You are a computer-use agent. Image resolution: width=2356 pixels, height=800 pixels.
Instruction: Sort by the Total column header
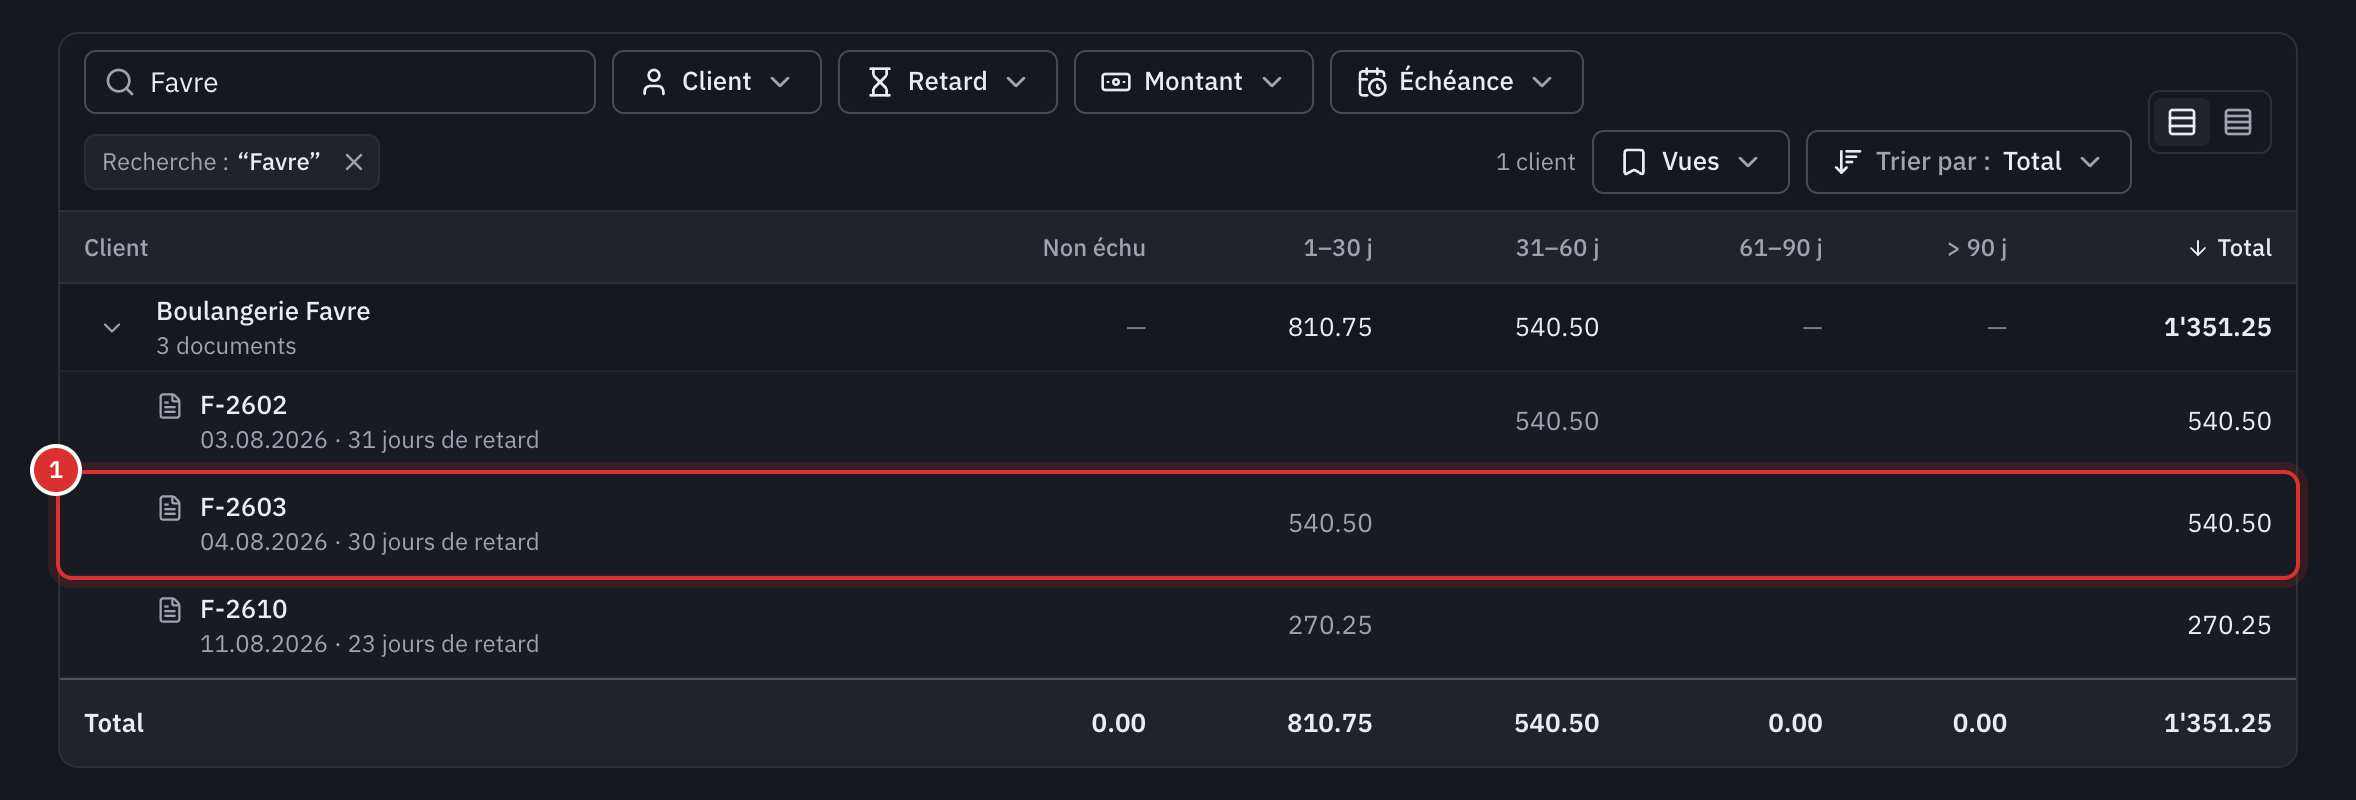coord(2230,248)
